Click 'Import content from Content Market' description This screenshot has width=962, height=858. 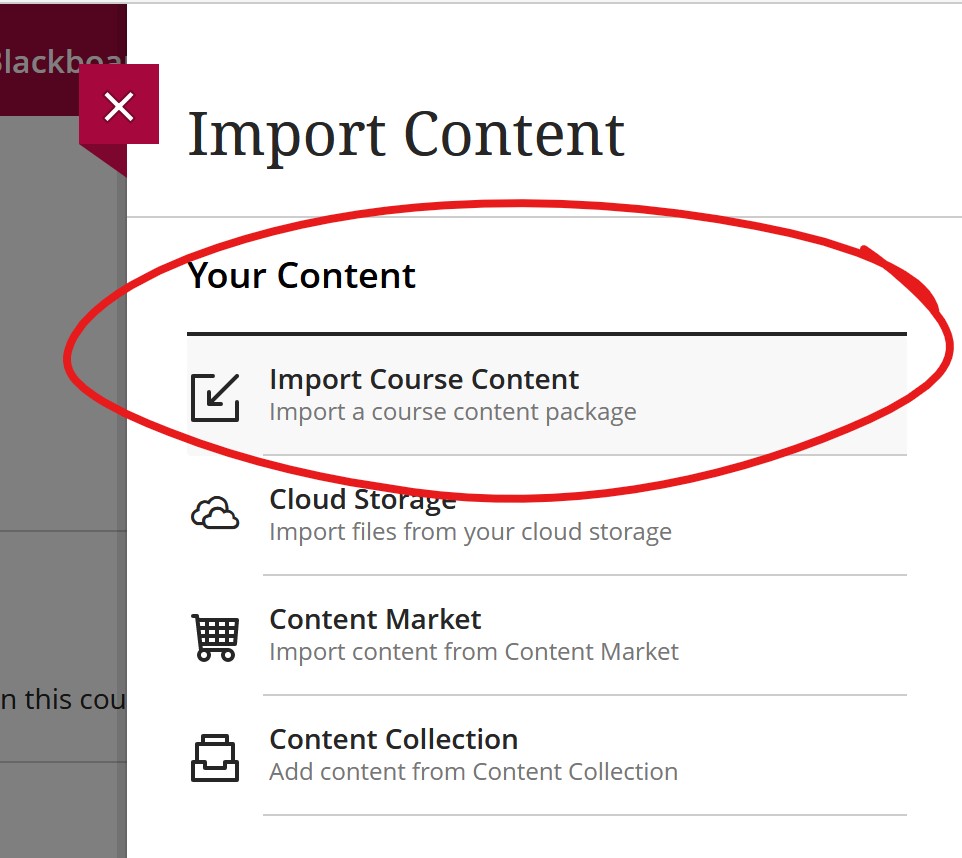tap(474, 651)
